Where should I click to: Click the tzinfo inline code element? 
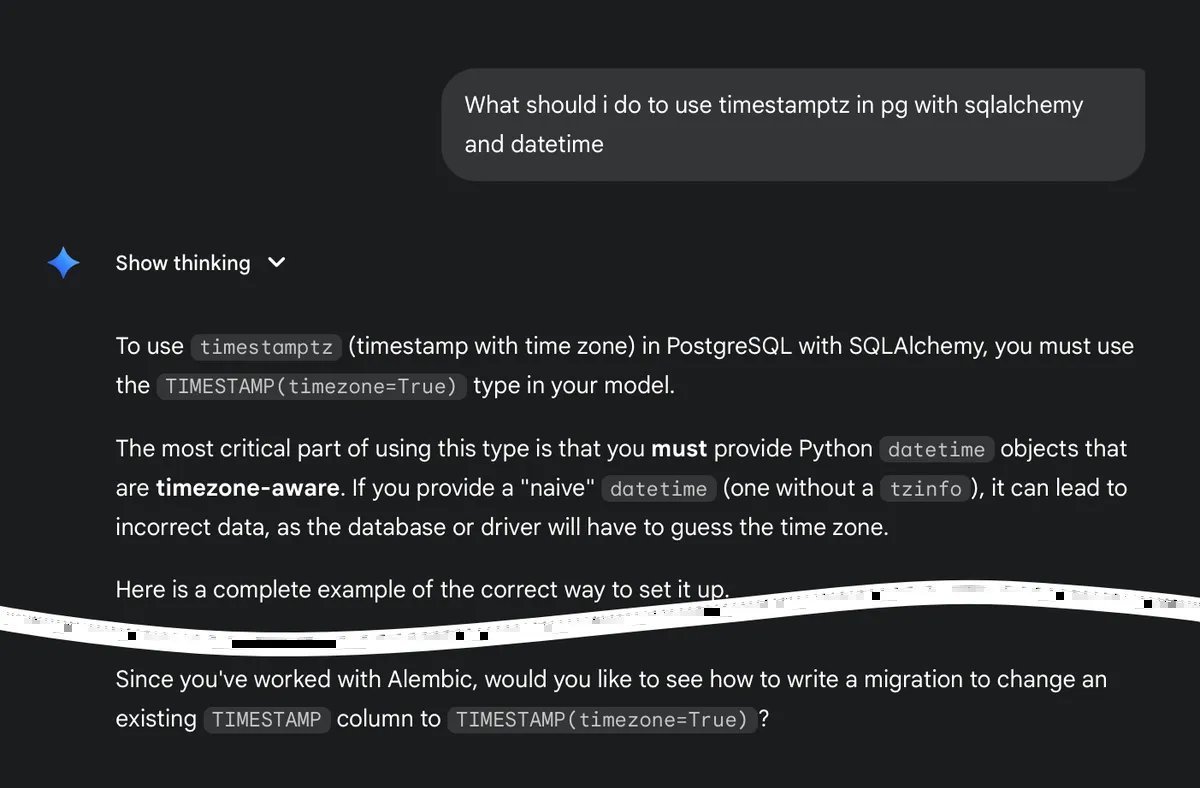[925, 489]
